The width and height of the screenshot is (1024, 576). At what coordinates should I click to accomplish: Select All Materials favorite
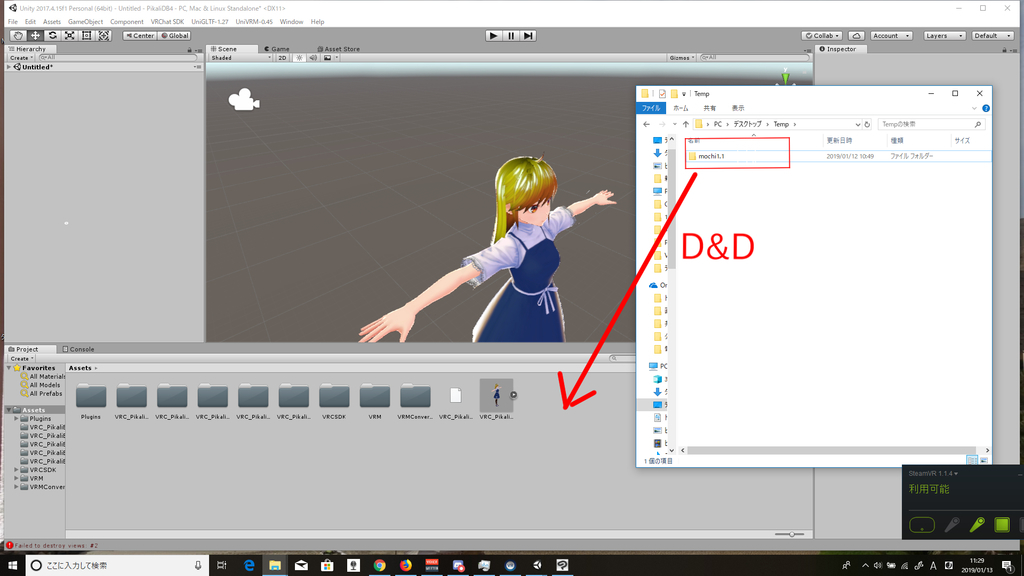[42, 377]
